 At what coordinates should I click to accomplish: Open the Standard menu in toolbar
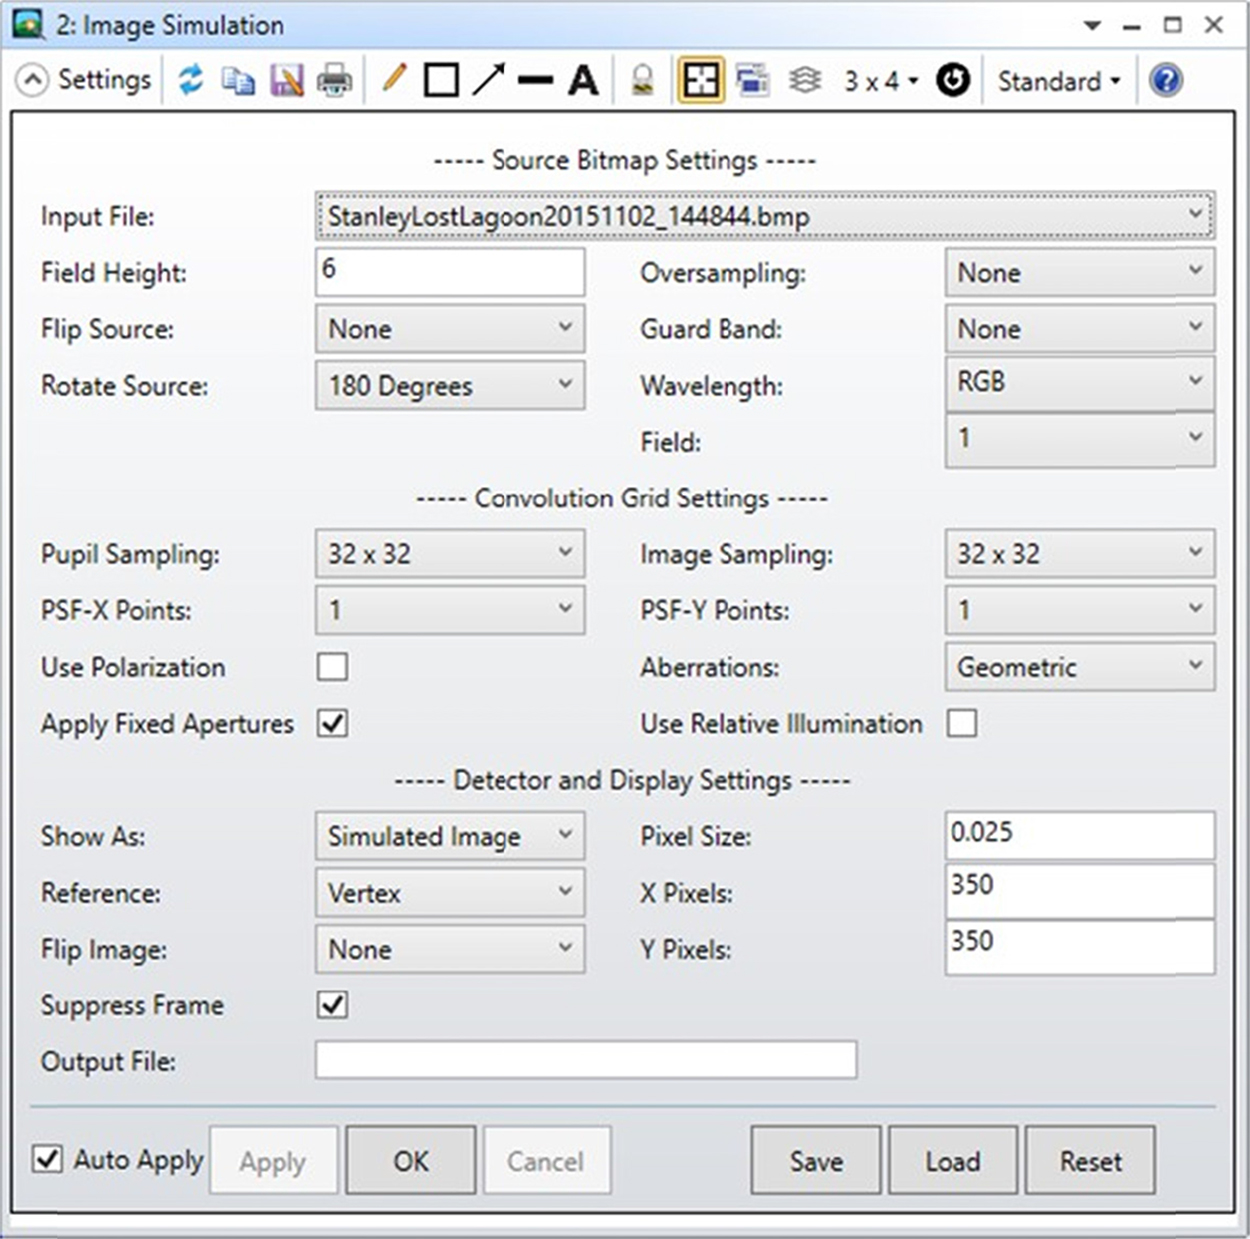point(1058,81)
